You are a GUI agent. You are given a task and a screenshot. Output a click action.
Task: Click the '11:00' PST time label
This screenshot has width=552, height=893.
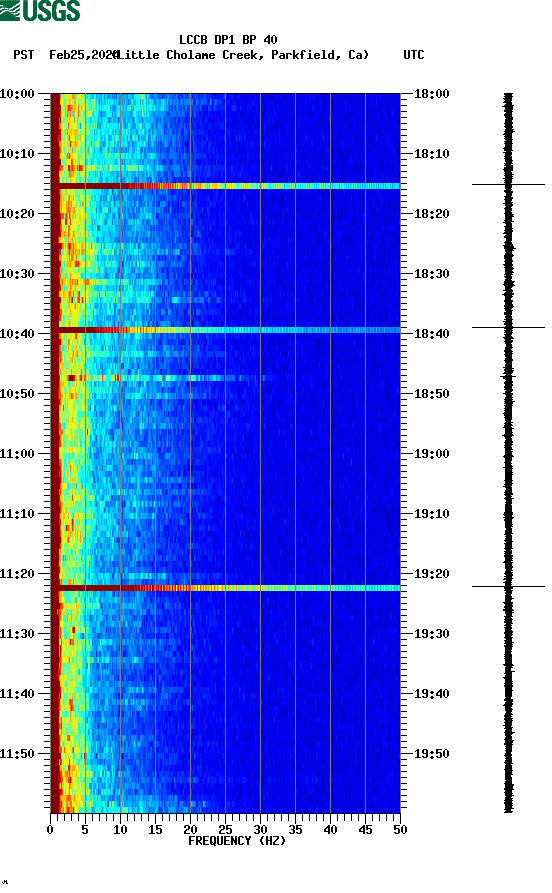tap(17, 454)
